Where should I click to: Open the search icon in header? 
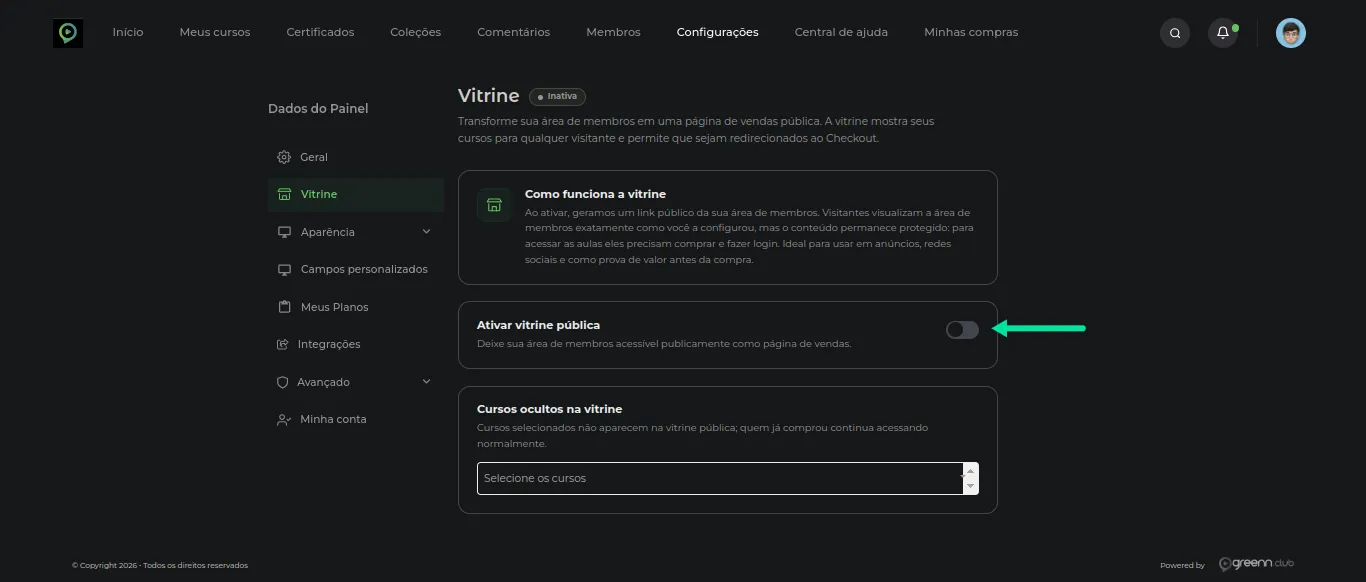[1175, 33]
